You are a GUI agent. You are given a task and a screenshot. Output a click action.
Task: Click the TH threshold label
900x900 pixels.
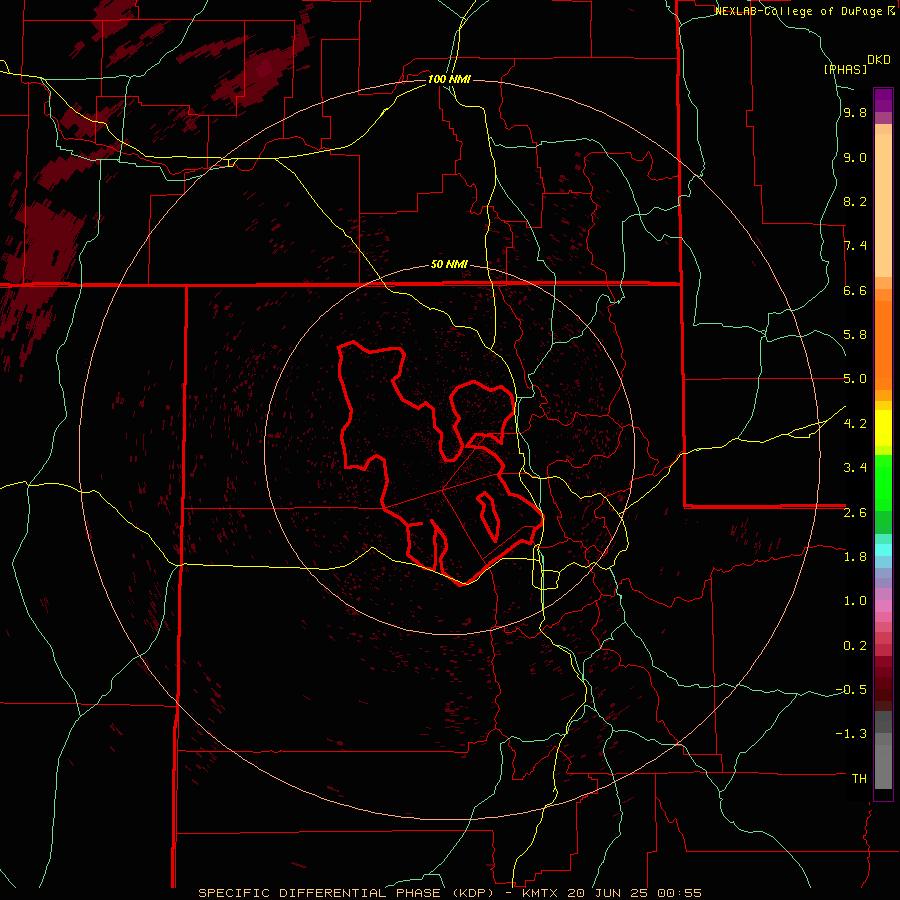pos(859,778)
